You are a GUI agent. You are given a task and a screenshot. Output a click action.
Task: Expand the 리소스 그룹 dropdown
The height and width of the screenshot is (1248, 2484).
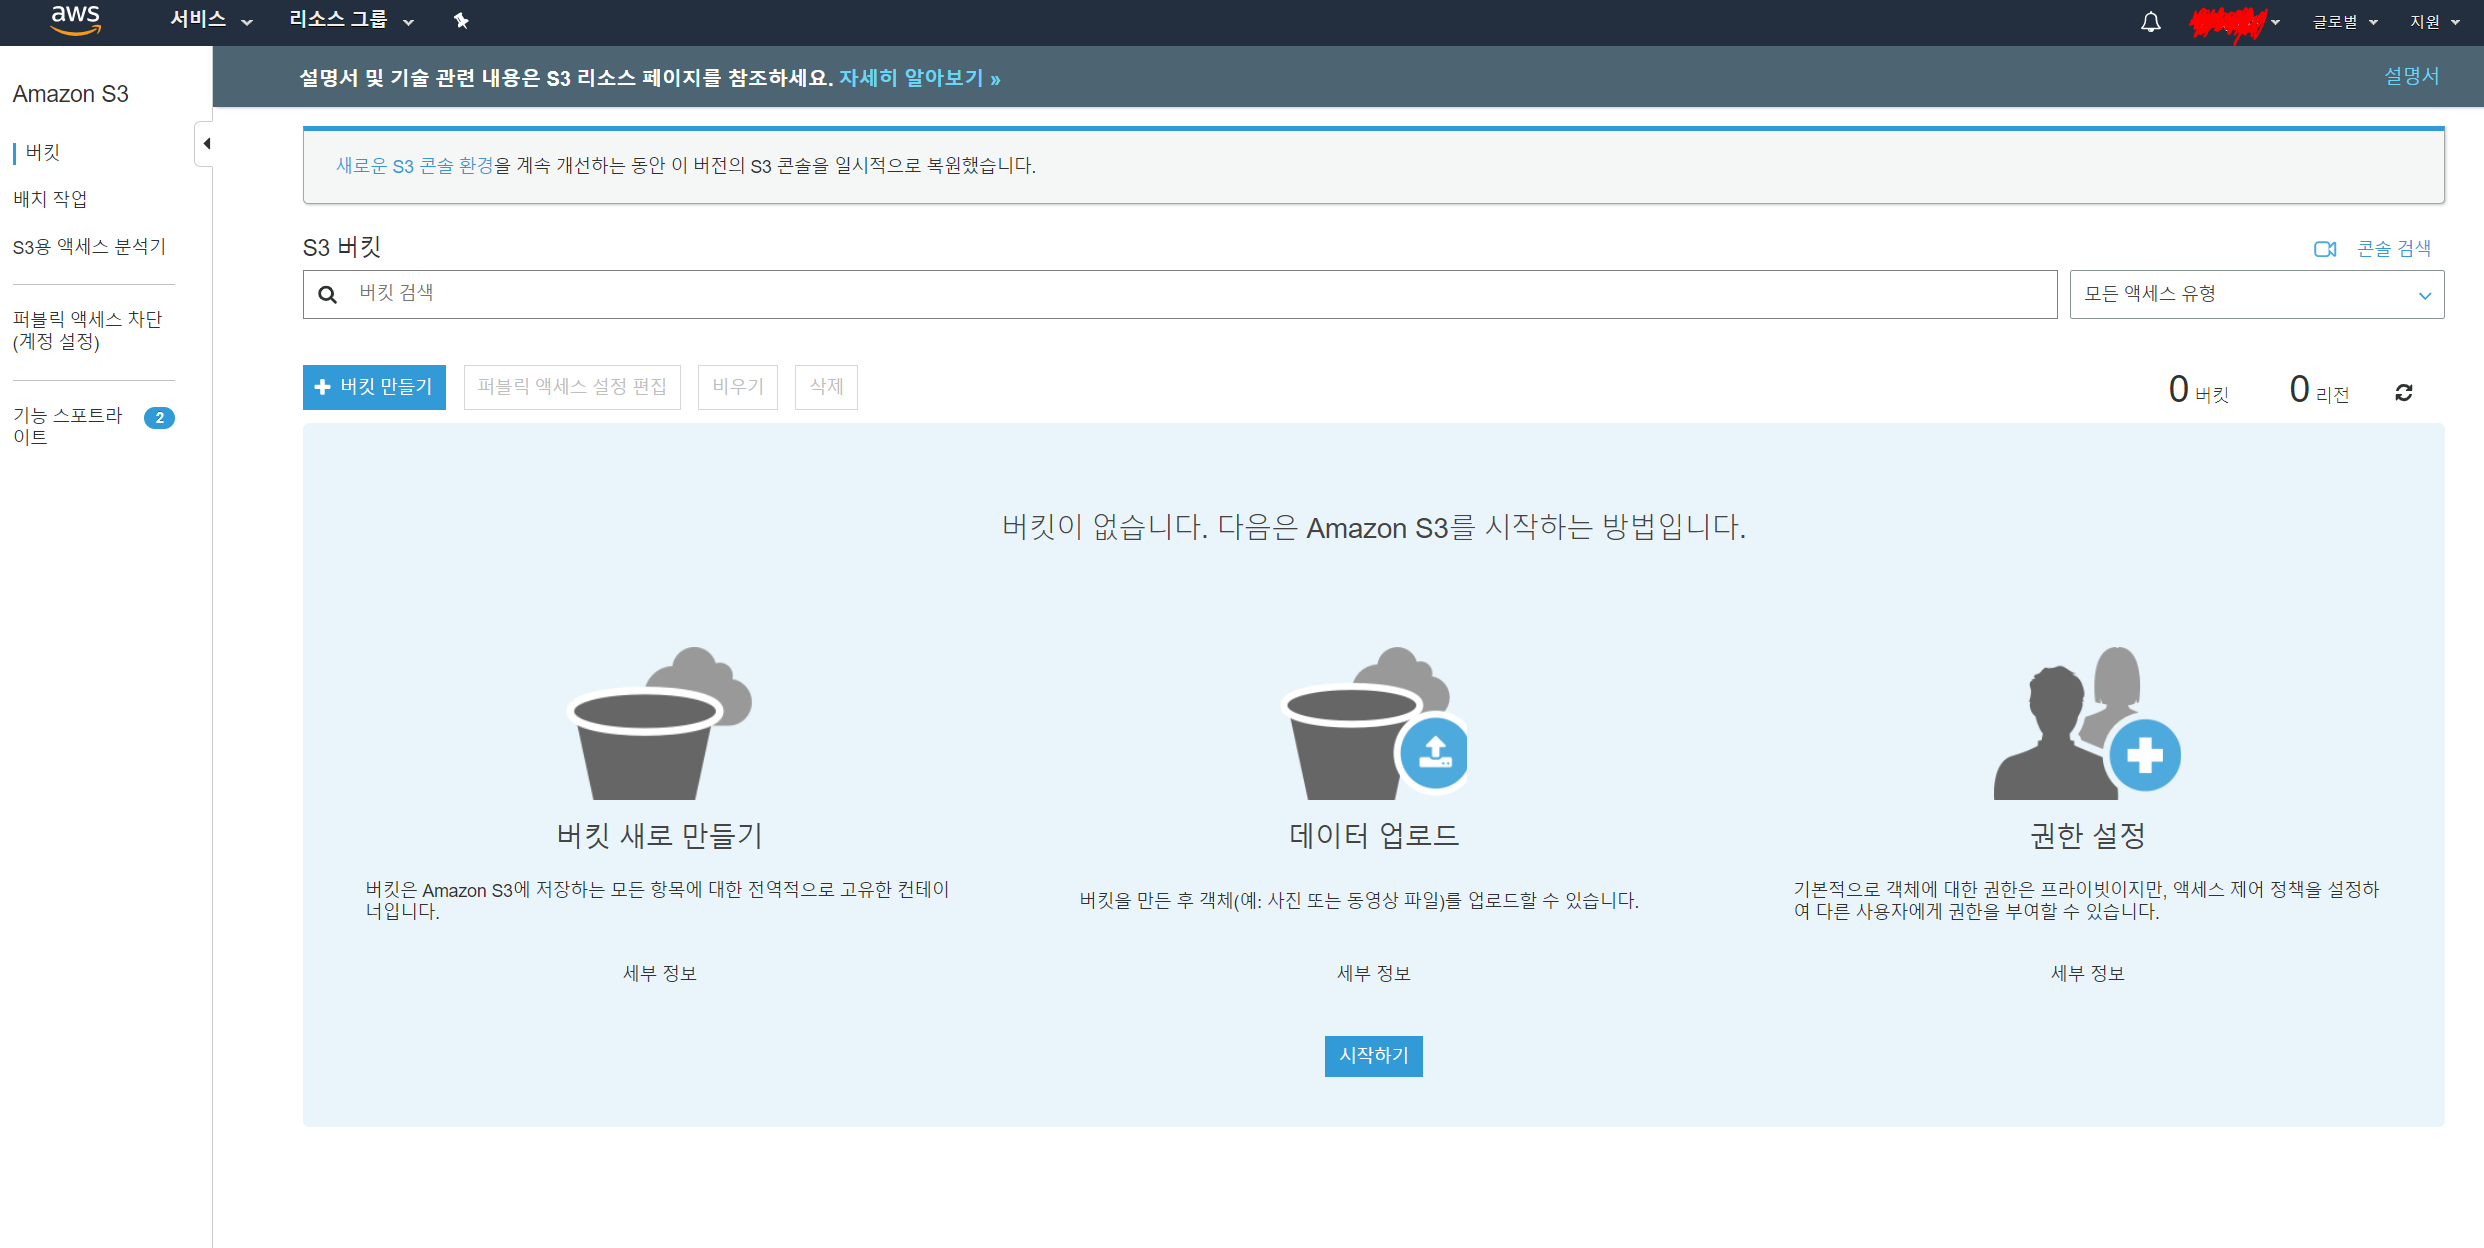click(x=350, y=20)
